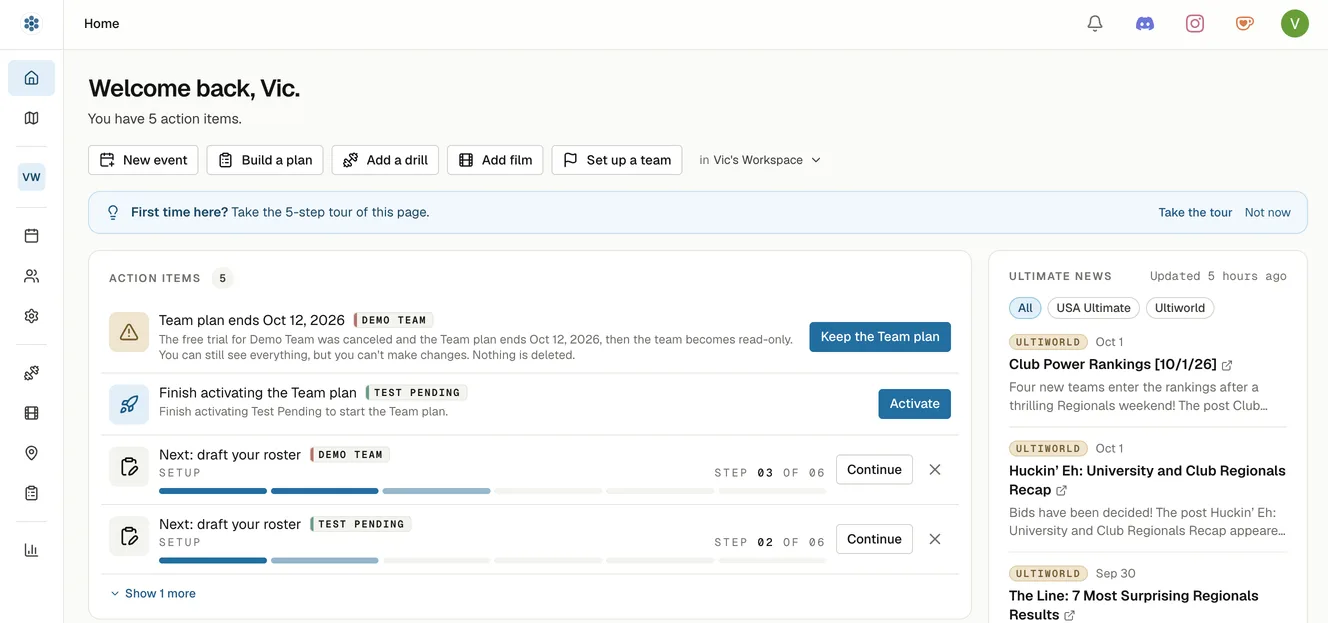This screenshot has width=1328, height=623.
Task: Expand Show 1 more action items
Action: (x=153, y=593)
